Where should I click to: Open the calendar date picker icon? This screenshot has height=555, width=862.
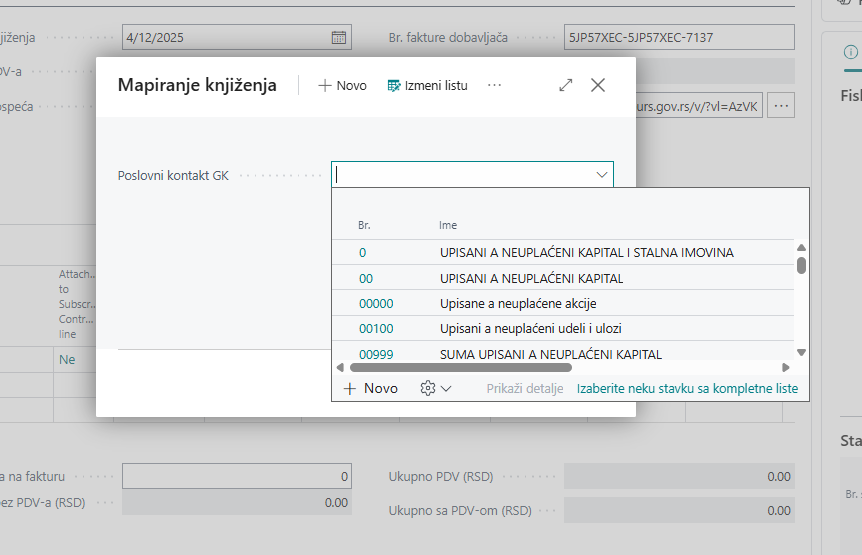pyautogui.click(x=339, y=38)
